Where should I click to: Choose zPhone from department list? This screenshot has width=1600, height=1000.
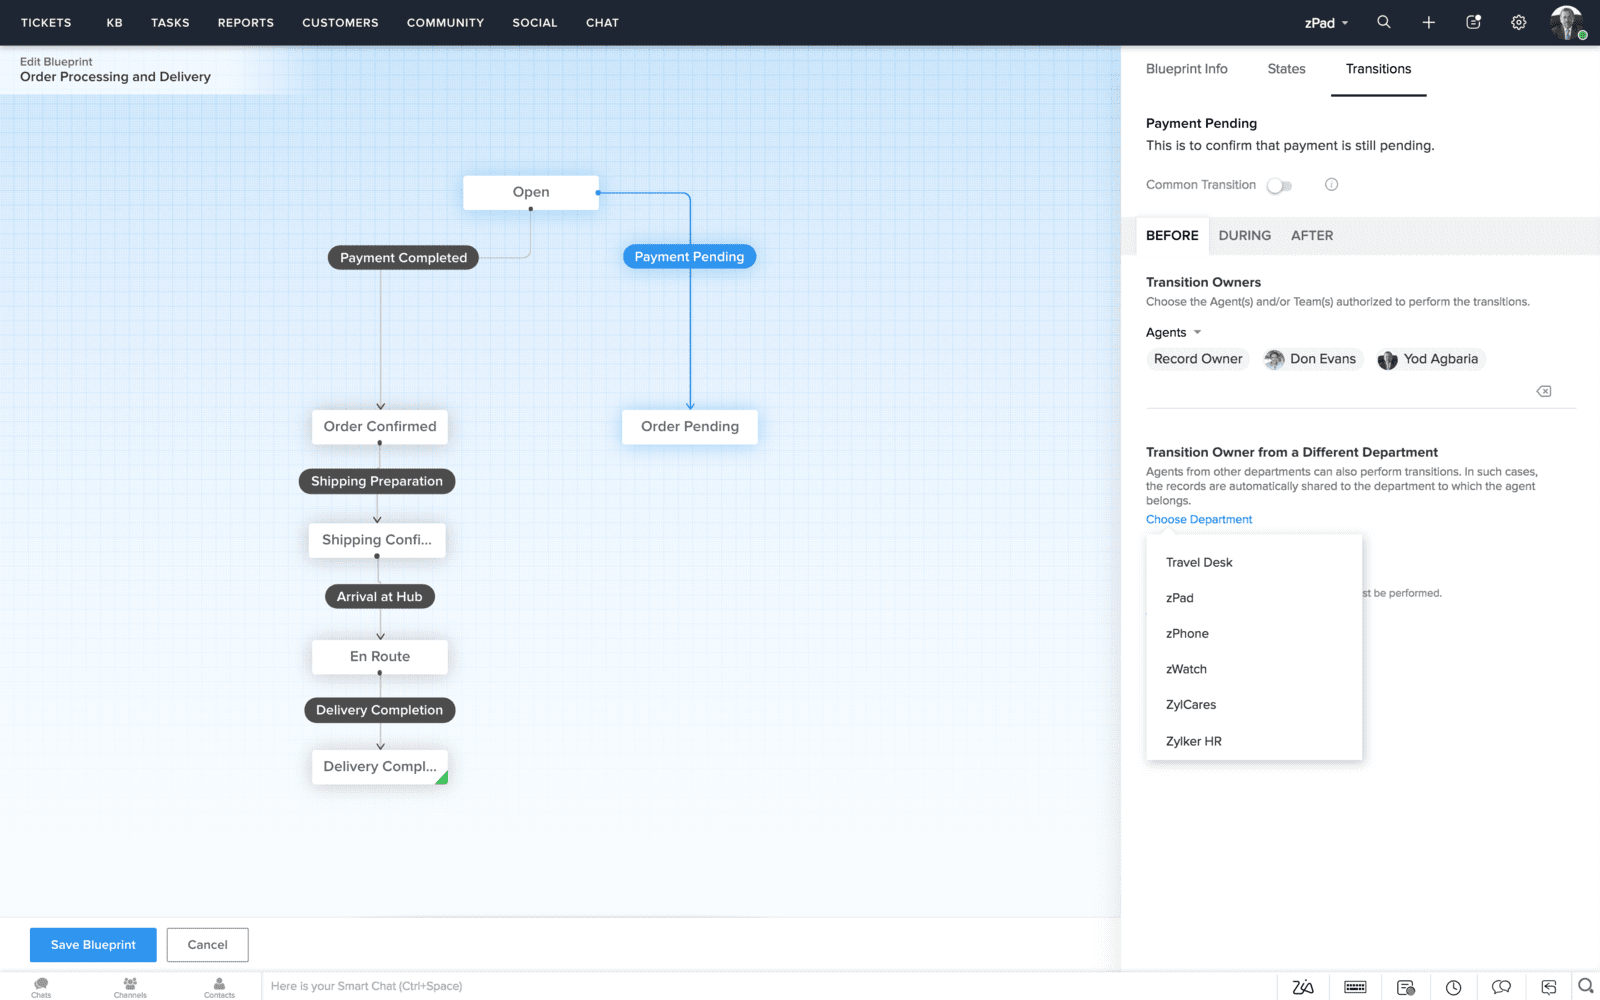click(1254, 634)
